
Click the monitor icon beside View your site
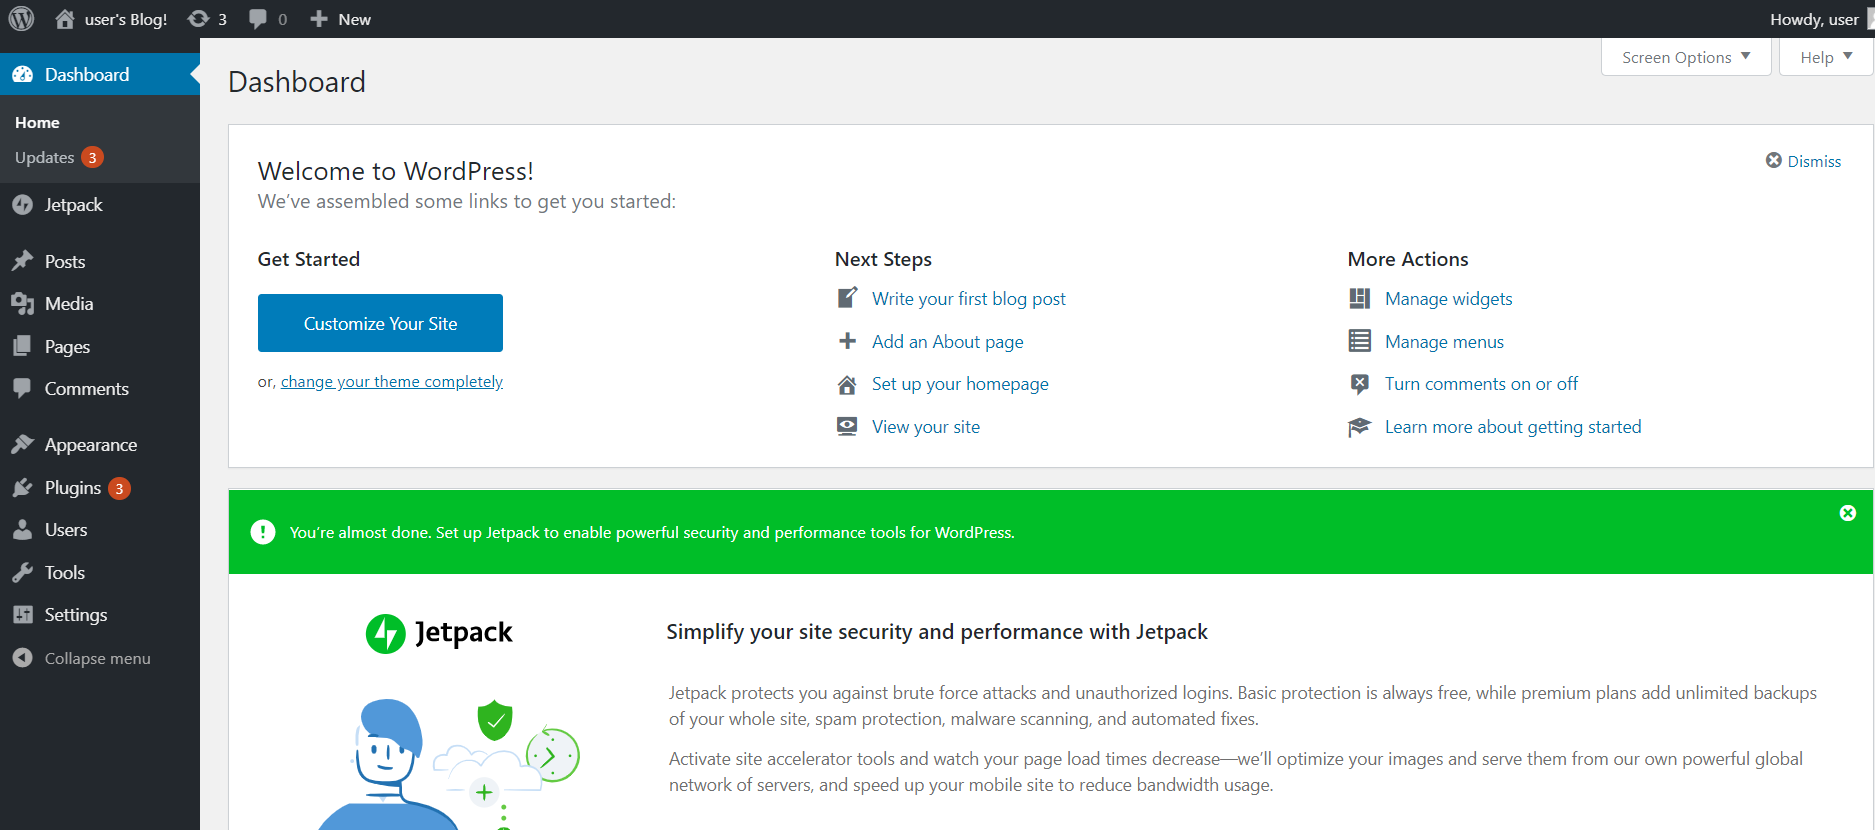click(847, 426)
